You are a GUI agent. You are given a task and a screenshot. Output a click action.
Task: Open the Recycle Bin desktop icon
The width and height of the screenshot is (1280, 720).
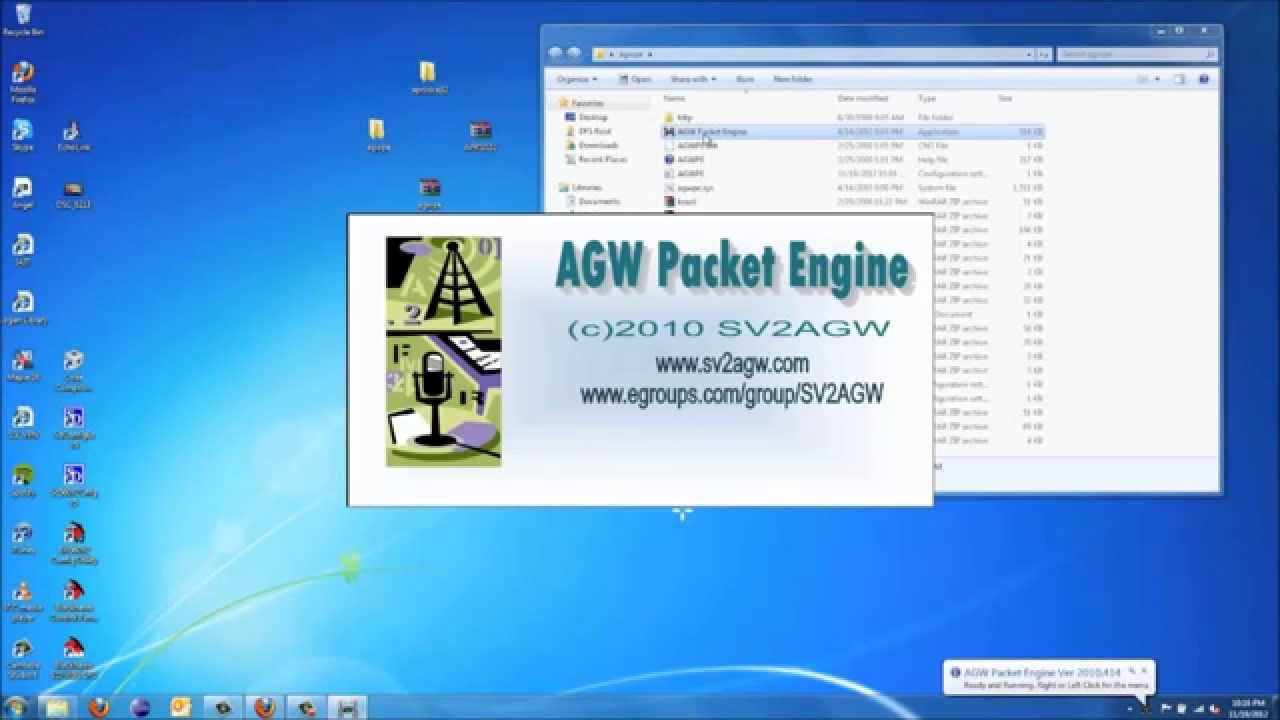(22, 18)
